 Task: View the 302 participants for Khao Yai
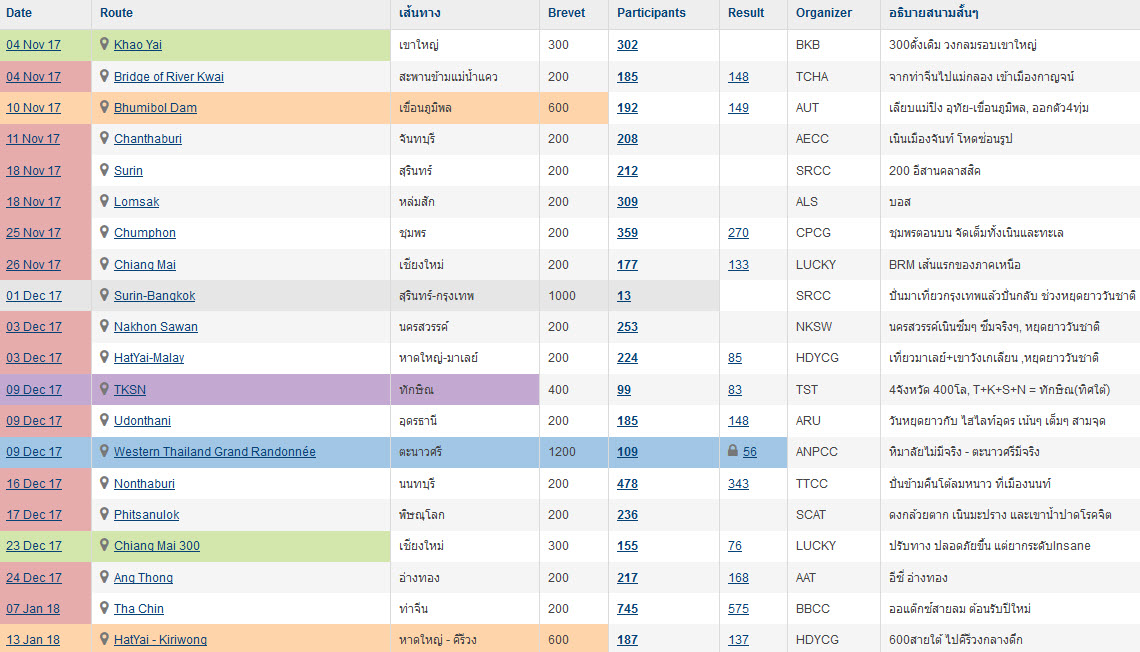[627, 44]
